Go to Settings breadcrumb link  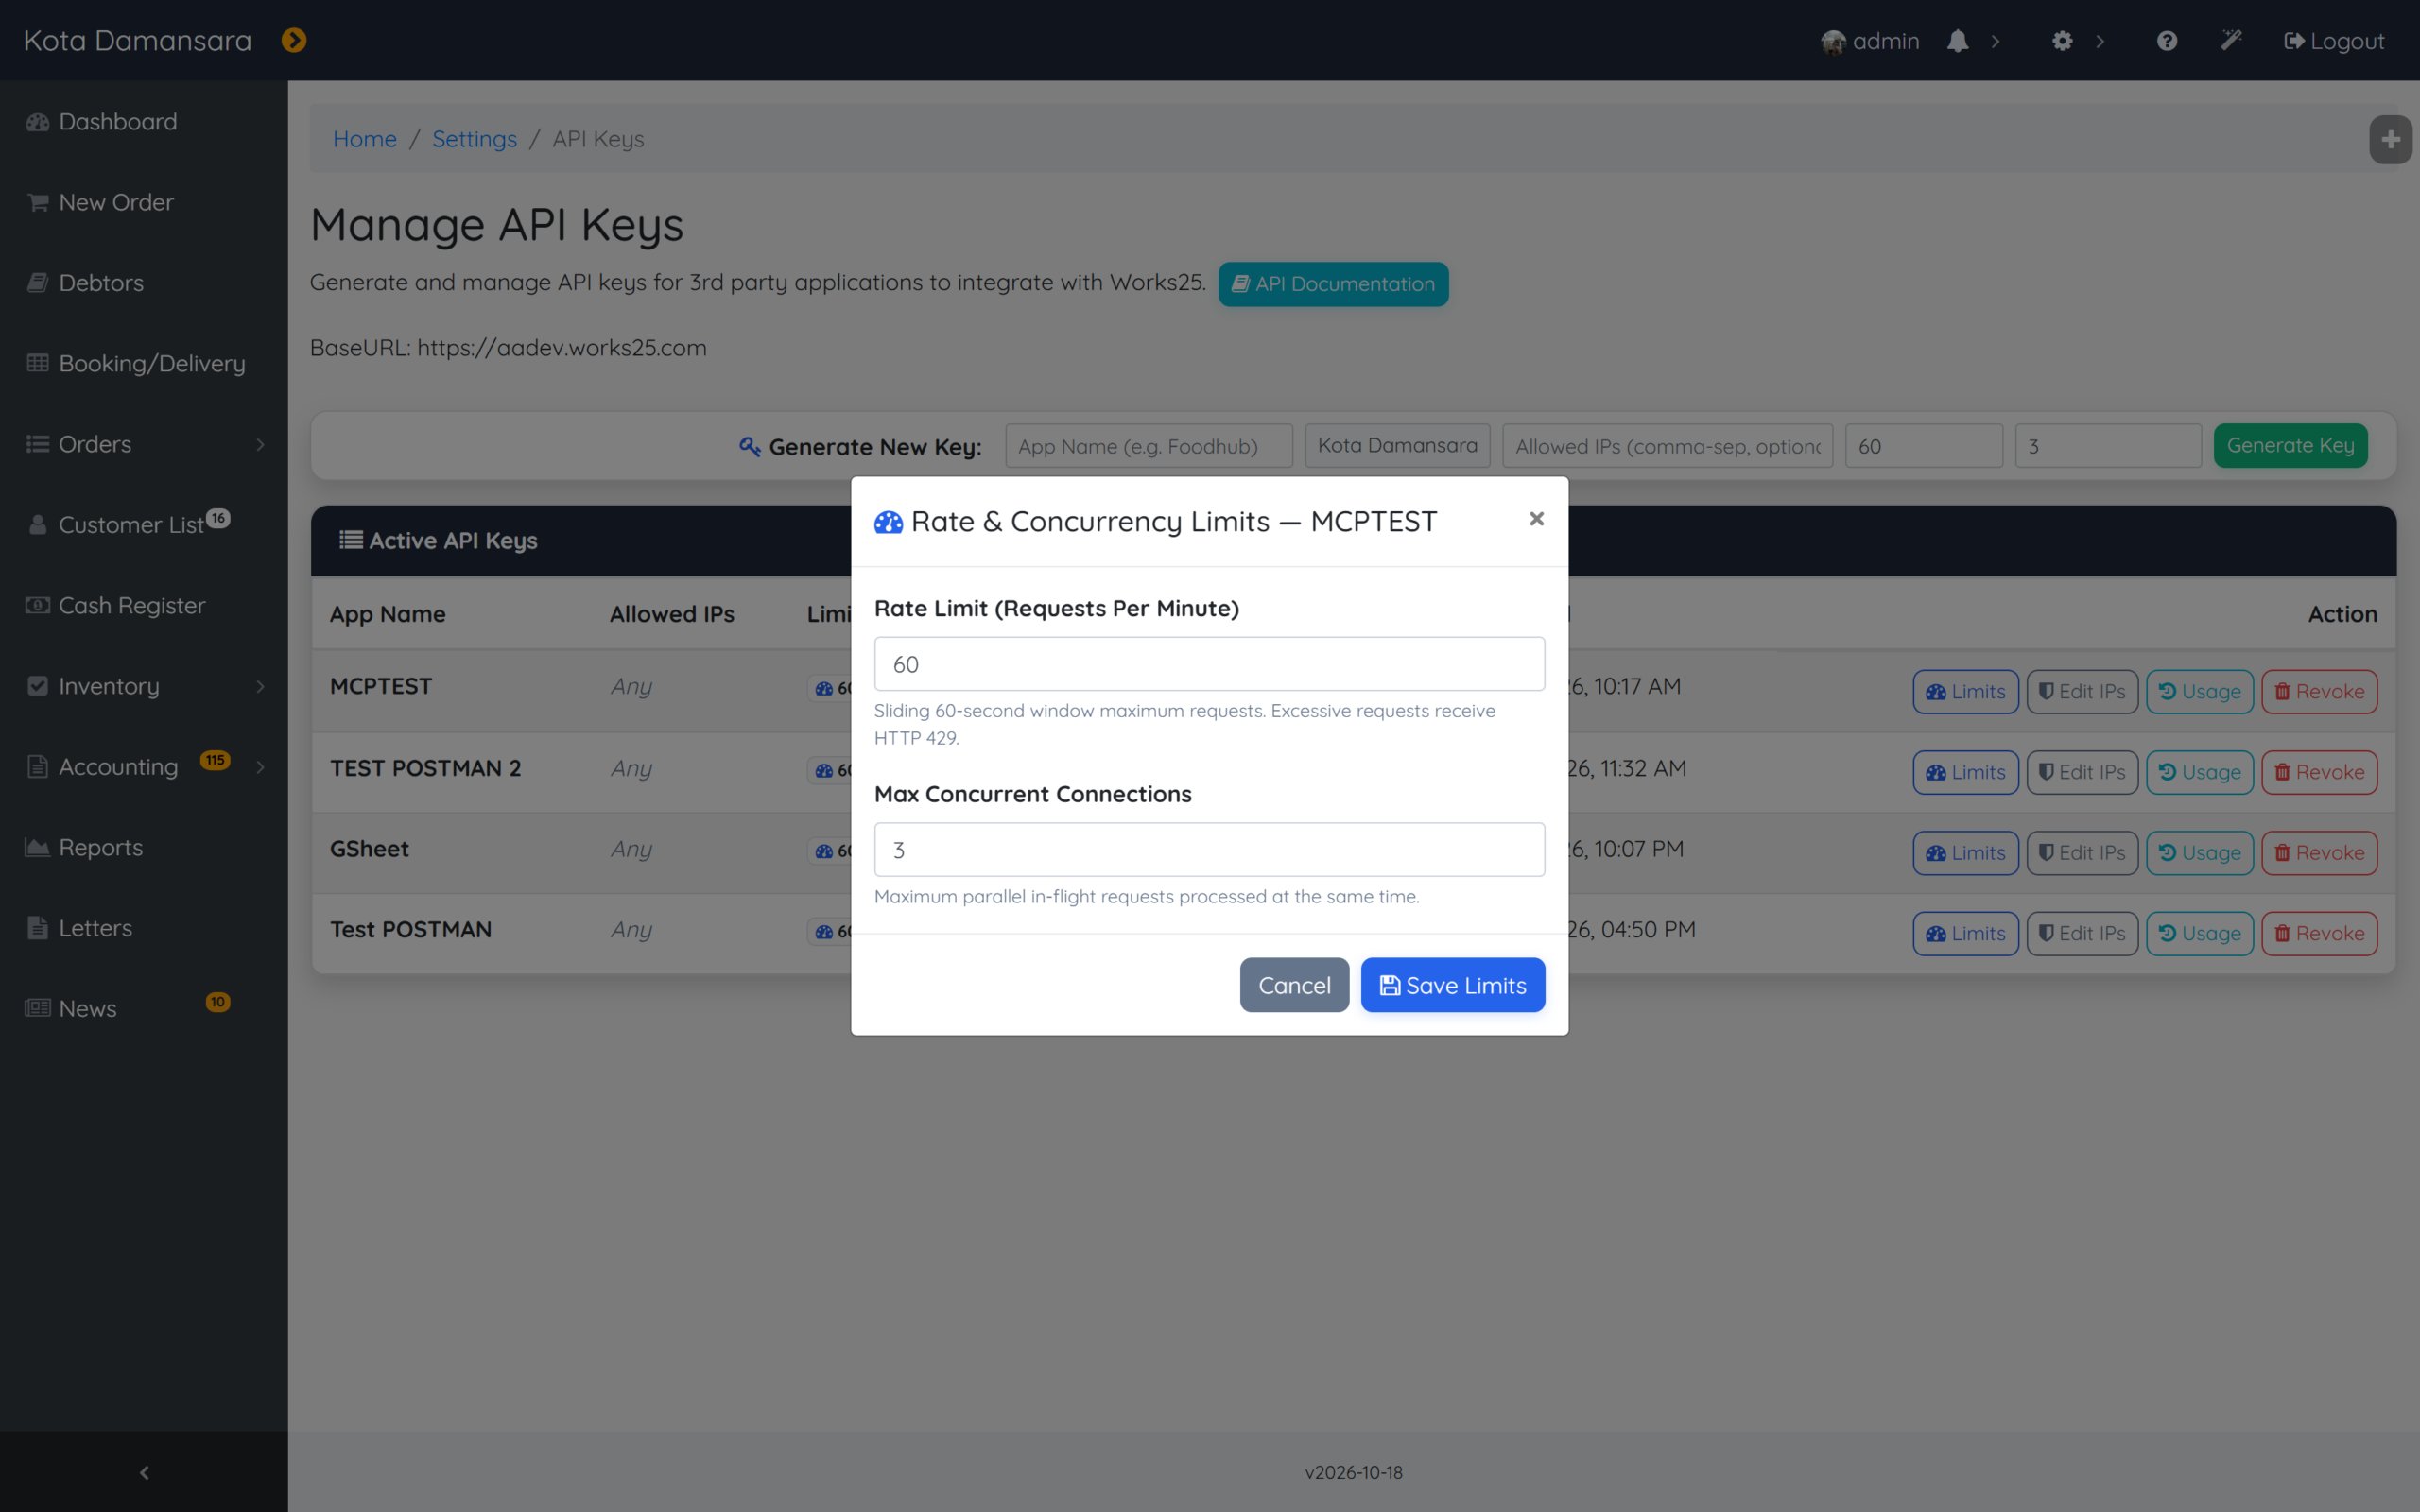474,139
